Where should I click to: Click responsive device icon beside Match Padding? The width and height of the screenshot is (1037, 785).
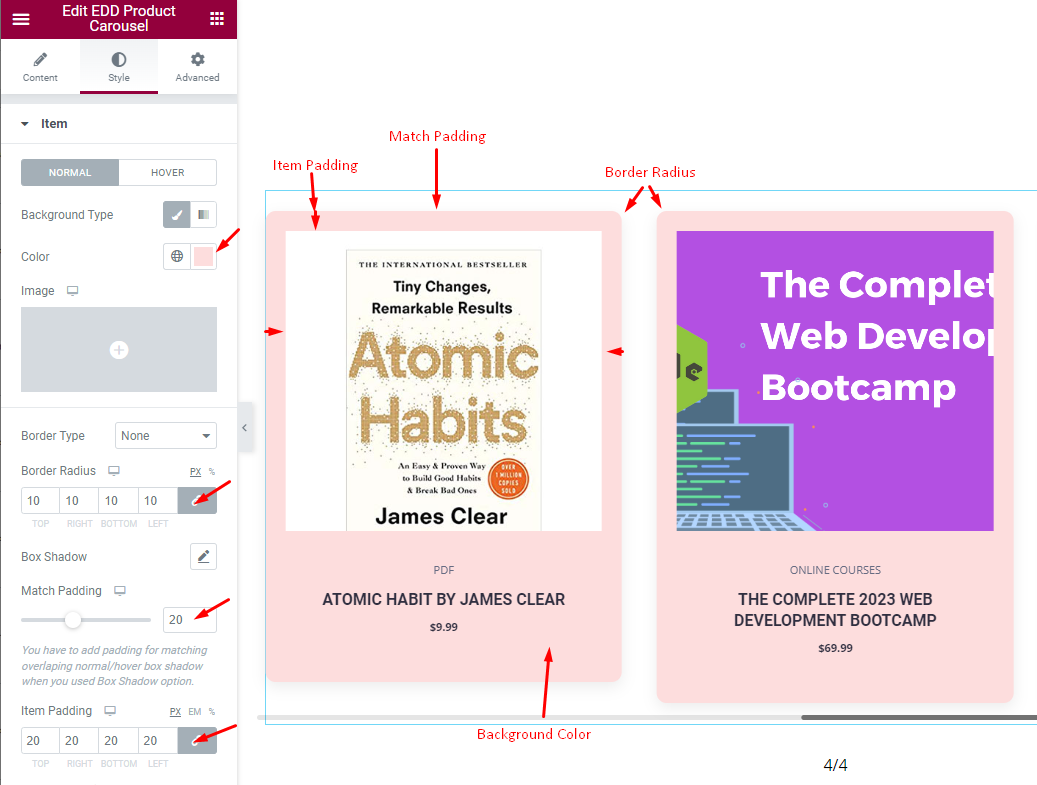pyautogui.click(x=120, y=591)
